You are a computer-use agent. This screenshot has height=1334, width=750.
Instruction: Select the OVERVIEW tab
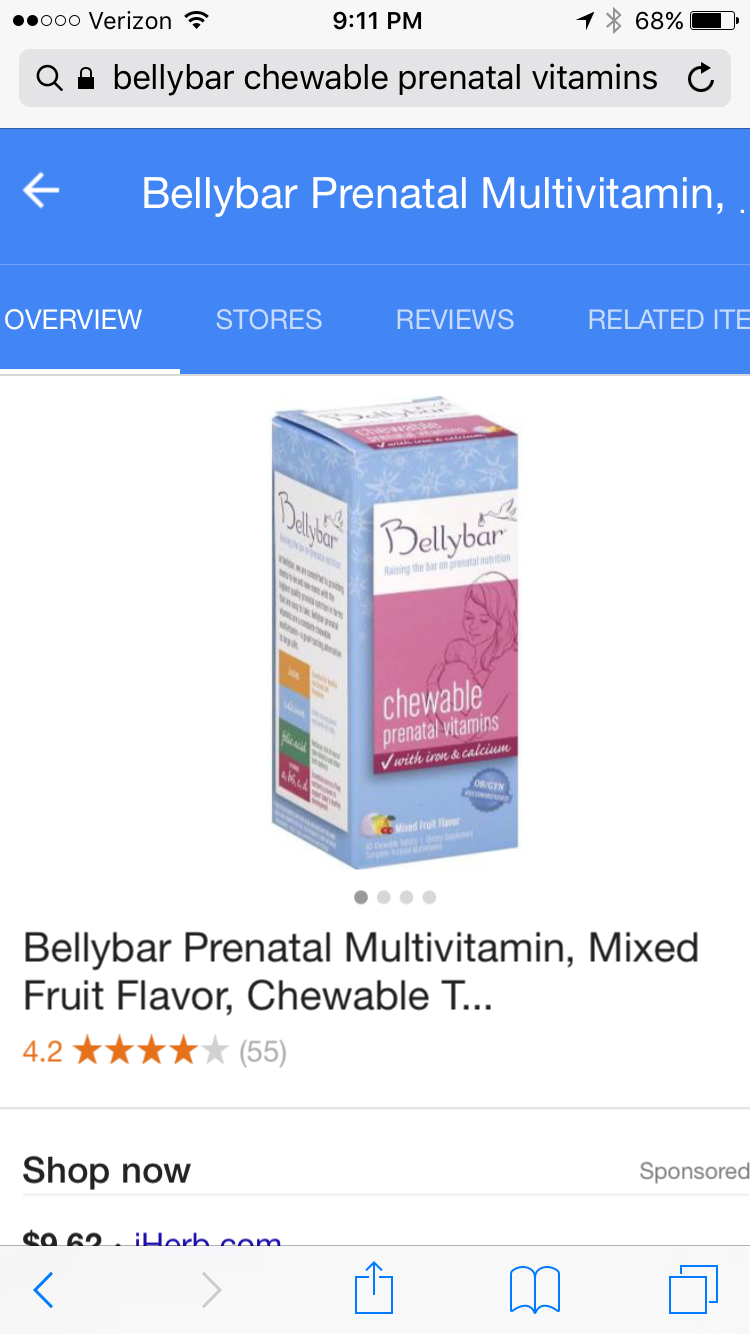click(74, 320)
